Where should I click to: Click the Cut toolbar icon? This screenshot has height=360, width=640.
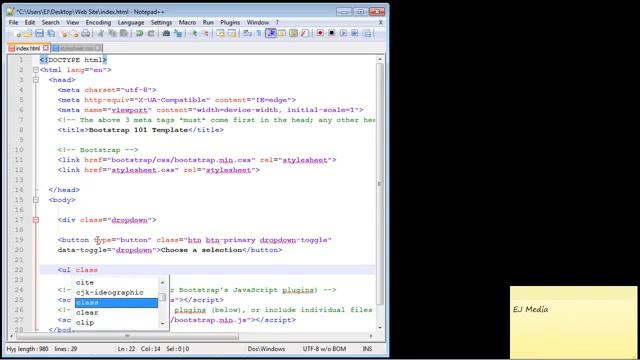100,33
